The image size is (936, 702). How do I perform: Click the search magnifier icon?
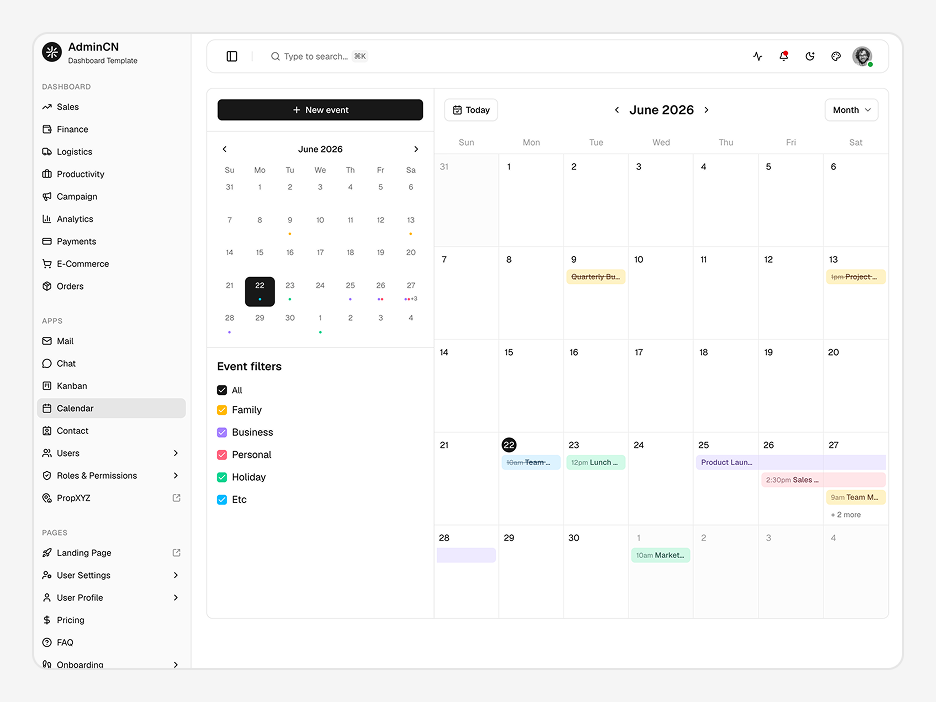275,56
